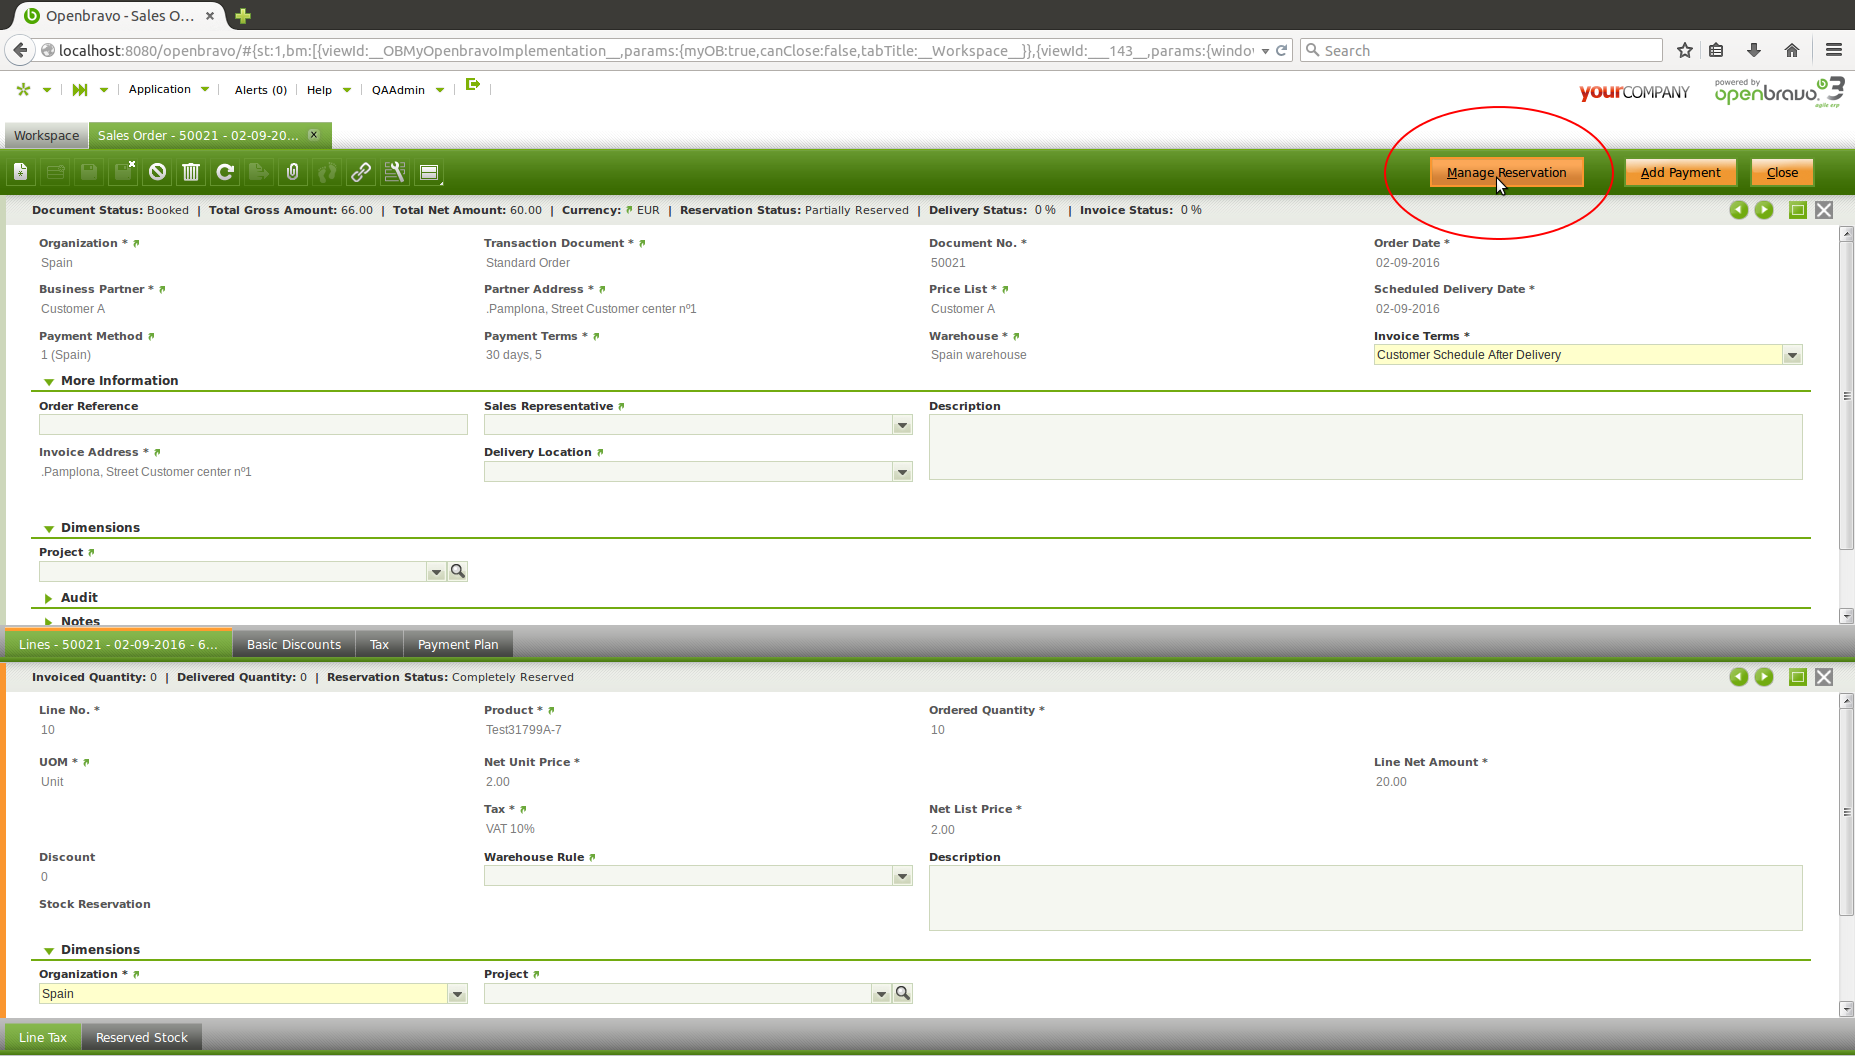Viewport: 1855px width, 1056px height.
Task: Open the Invoice Terms dropdown
Action: (1792, 355)
